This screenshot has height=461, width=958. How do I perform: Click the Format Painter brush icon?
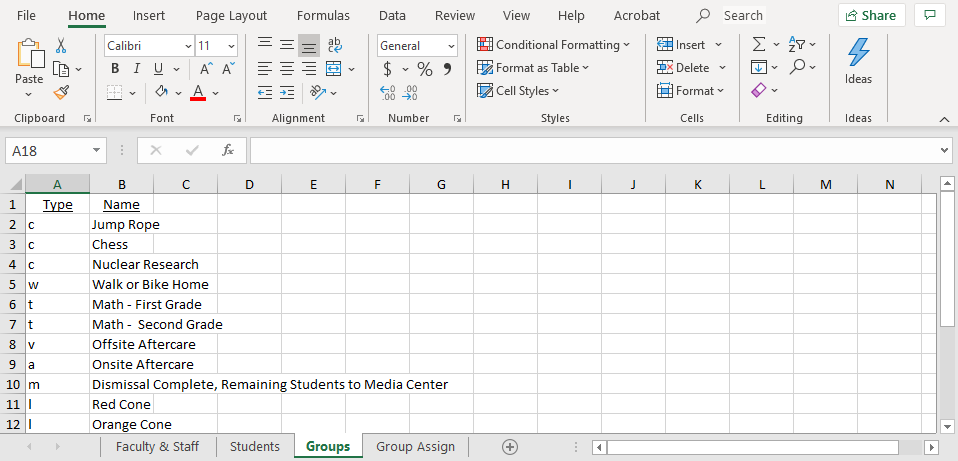(x=61, y=92)
